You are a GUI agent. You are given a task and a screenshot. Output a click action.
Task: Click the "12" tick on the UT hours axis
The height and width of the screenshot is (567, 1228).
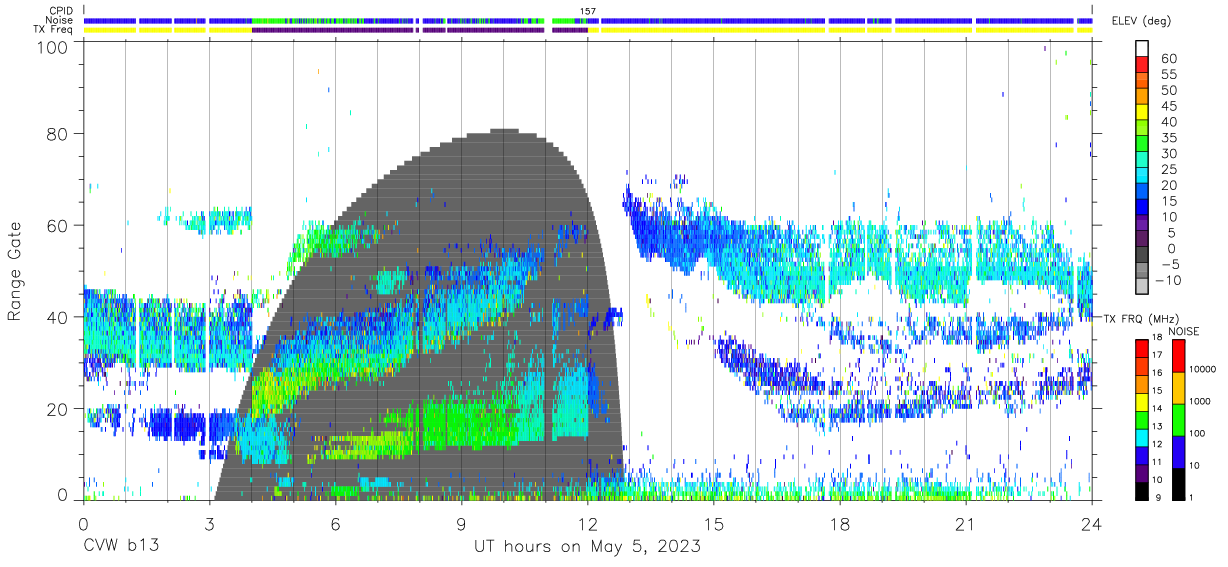pyautogui.click(x=587, y=524)
